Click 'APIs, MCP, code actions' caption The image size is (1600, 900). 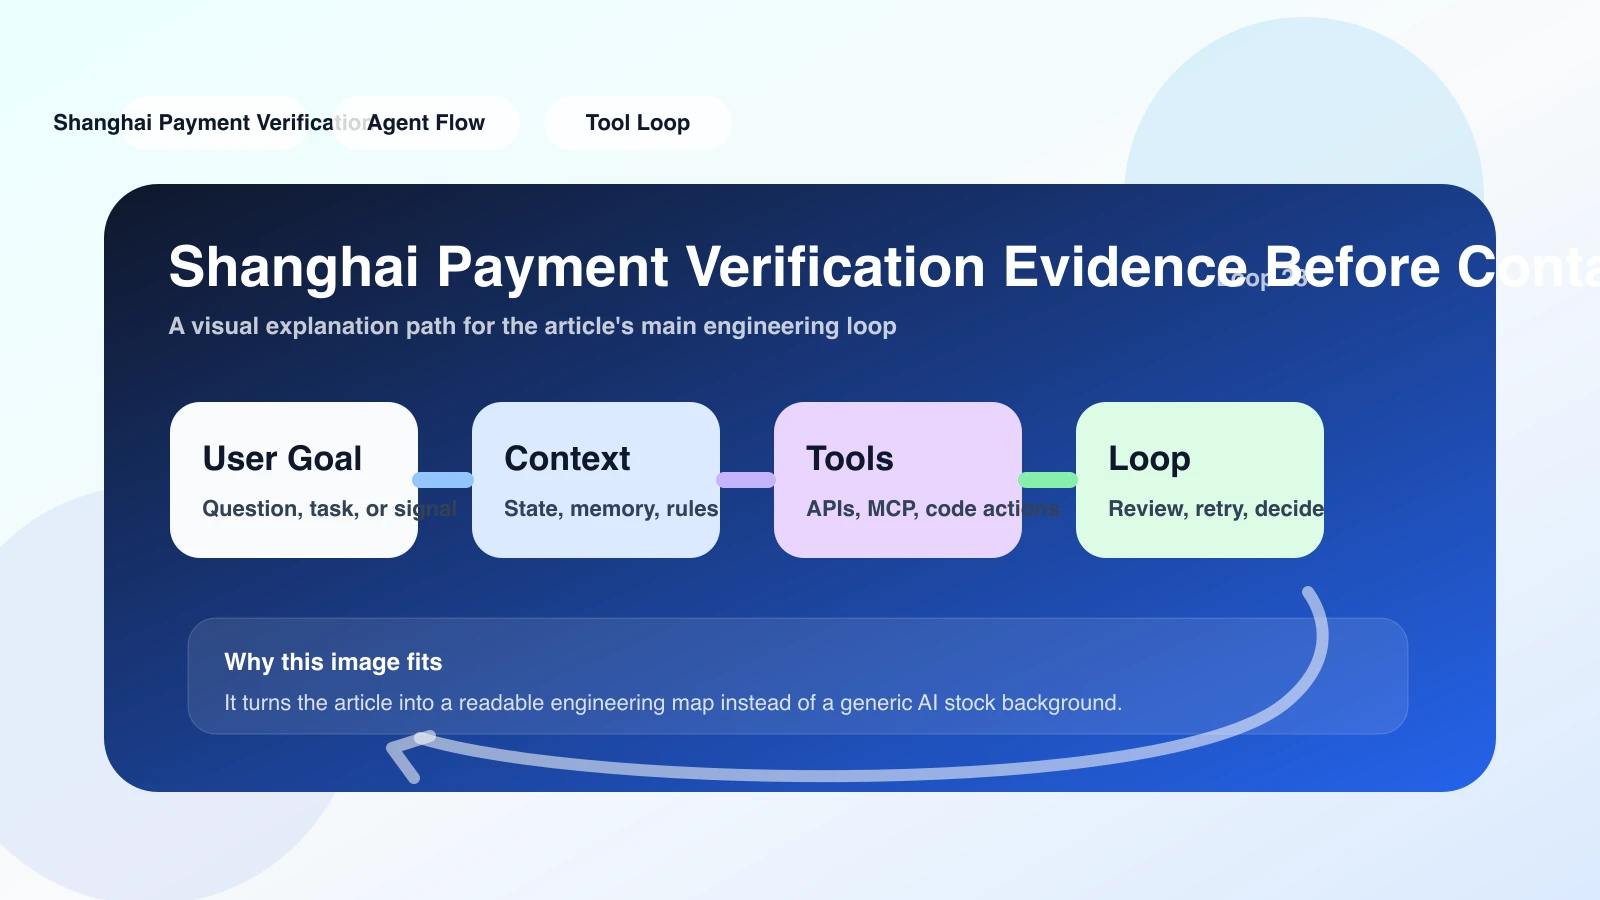[x=933, y=509]
